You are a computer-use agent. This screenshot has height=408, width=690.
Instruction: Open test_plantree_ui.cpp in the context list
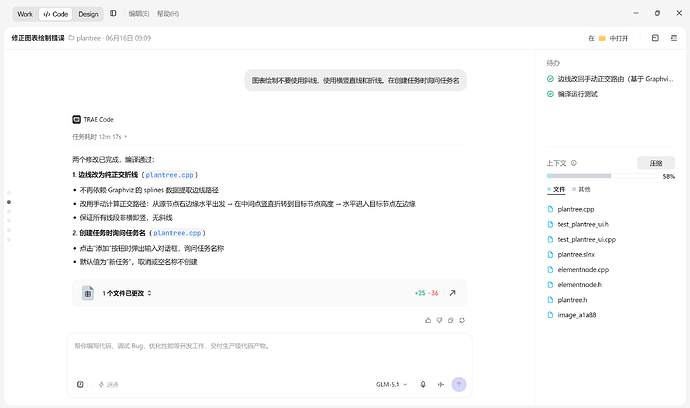point(587,239)
